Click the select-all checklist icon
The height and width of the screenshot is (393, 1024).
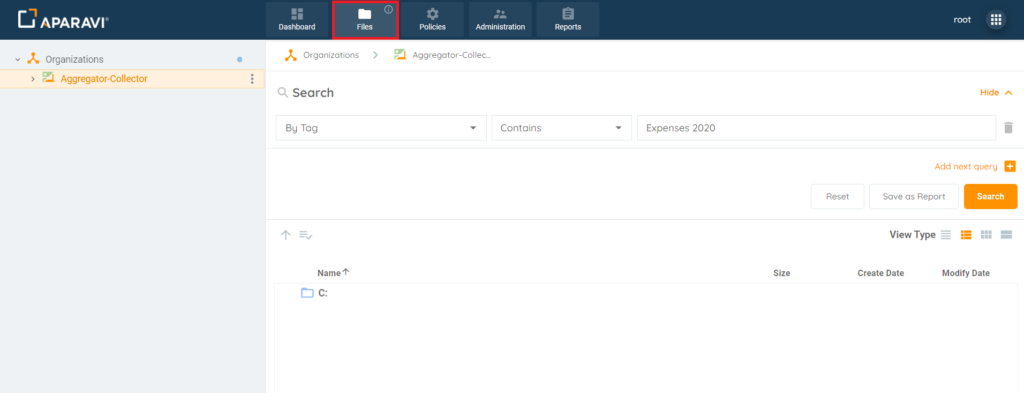coord(306,235)
